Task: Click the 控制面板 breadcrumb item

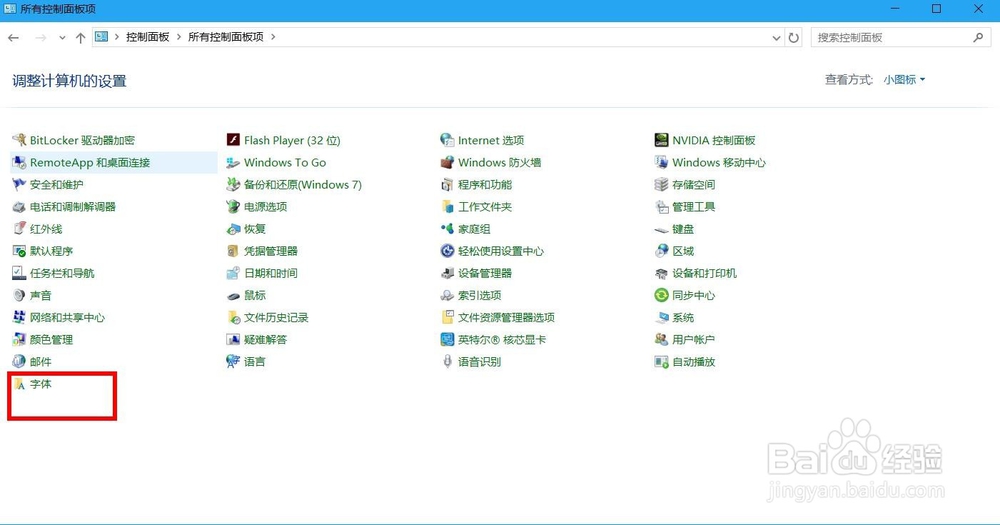Action: [148, 37]
